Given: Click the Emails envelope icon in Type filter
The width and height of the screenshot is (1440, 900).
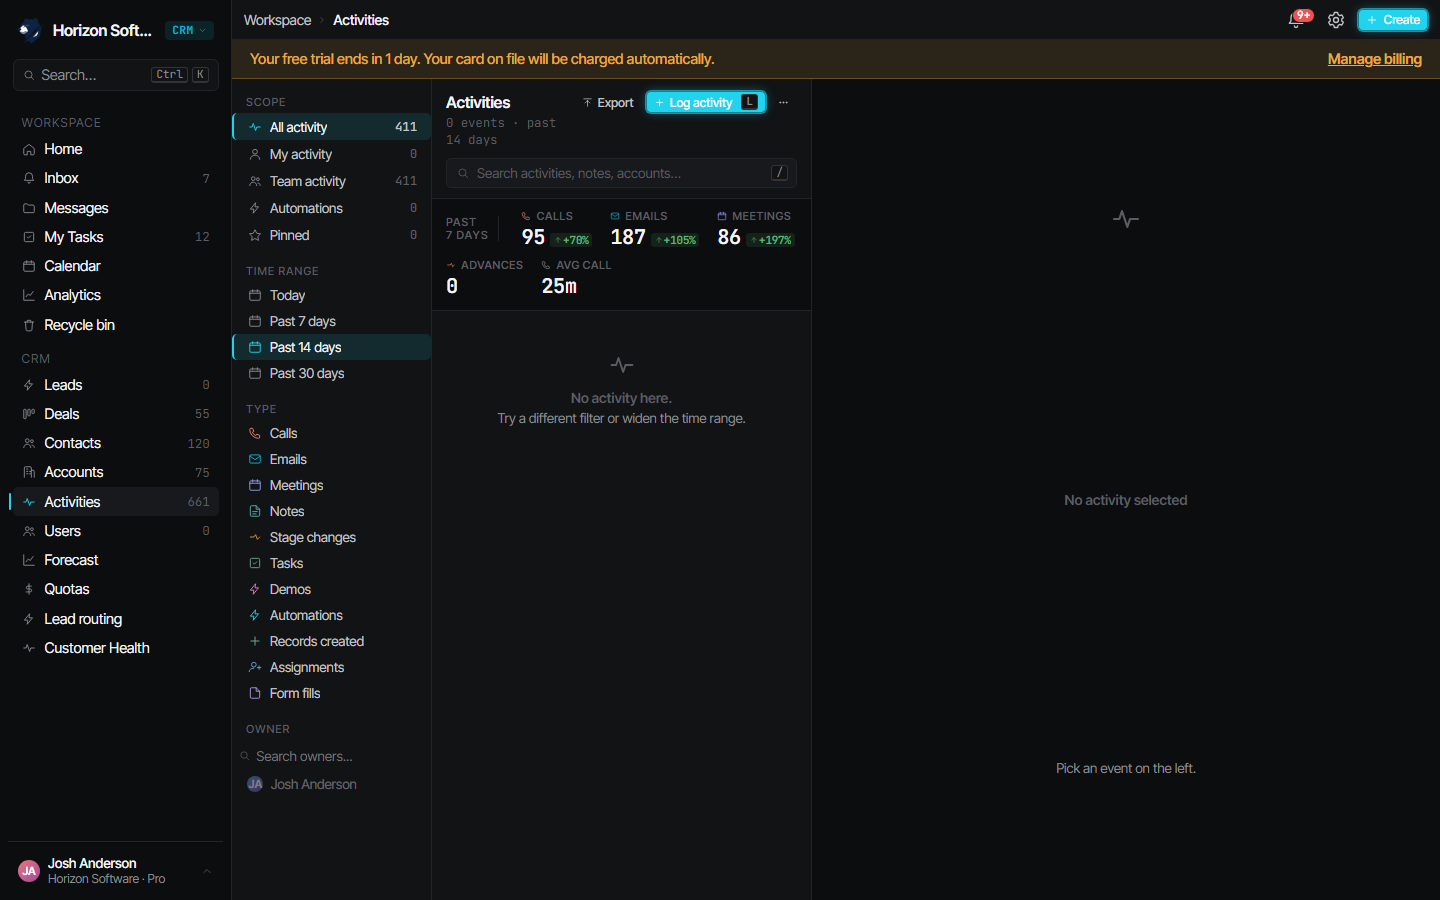Looking at the screenshot, I should (255, 459).
